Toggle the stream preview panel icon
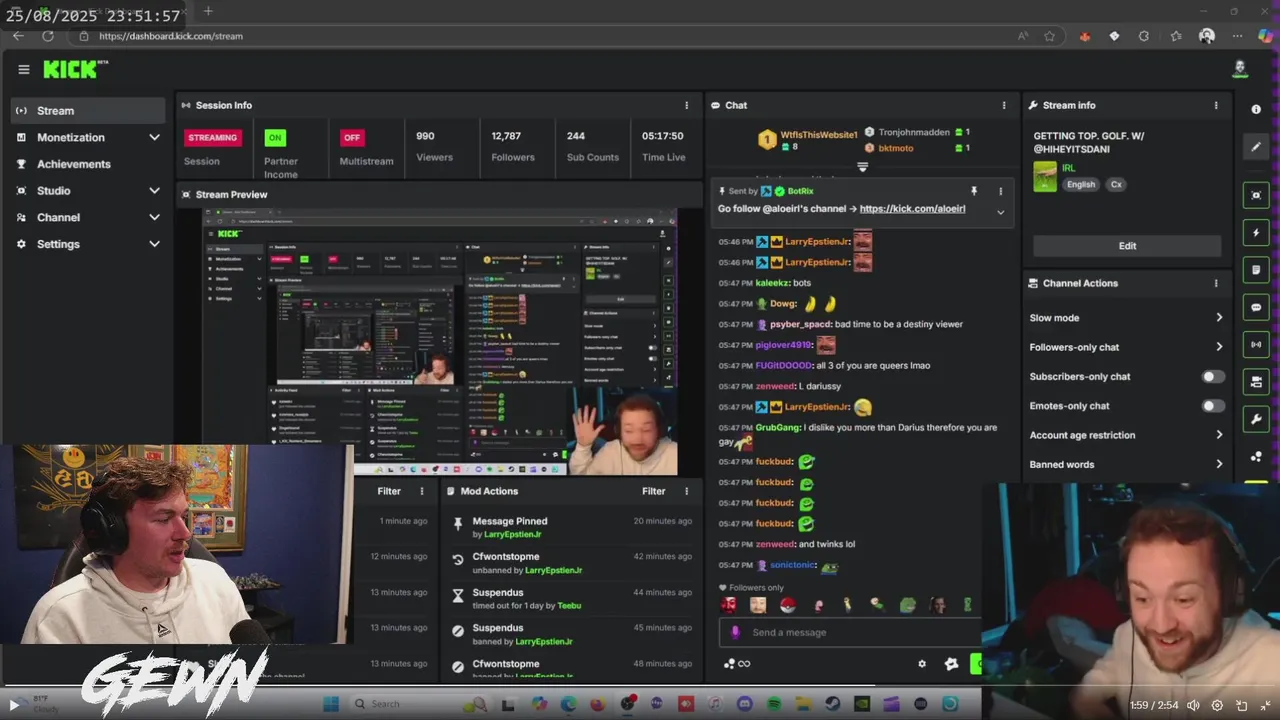 (x=1256, y=195)
